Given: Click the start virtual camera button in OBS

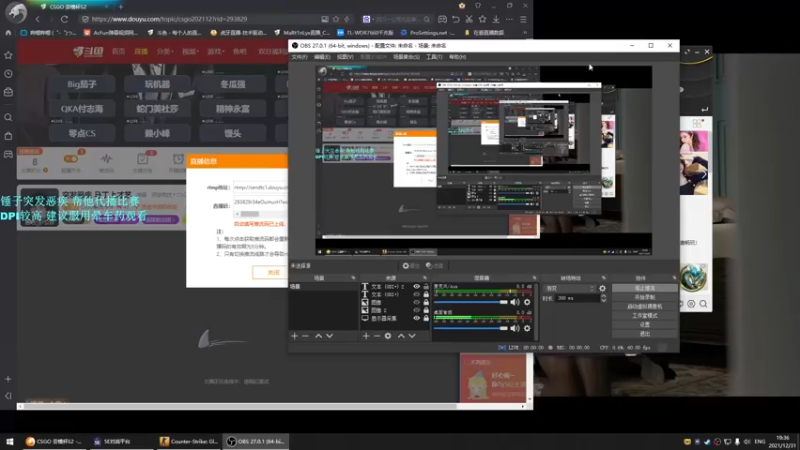Looking at the screenshot, I should coord(644,307).
